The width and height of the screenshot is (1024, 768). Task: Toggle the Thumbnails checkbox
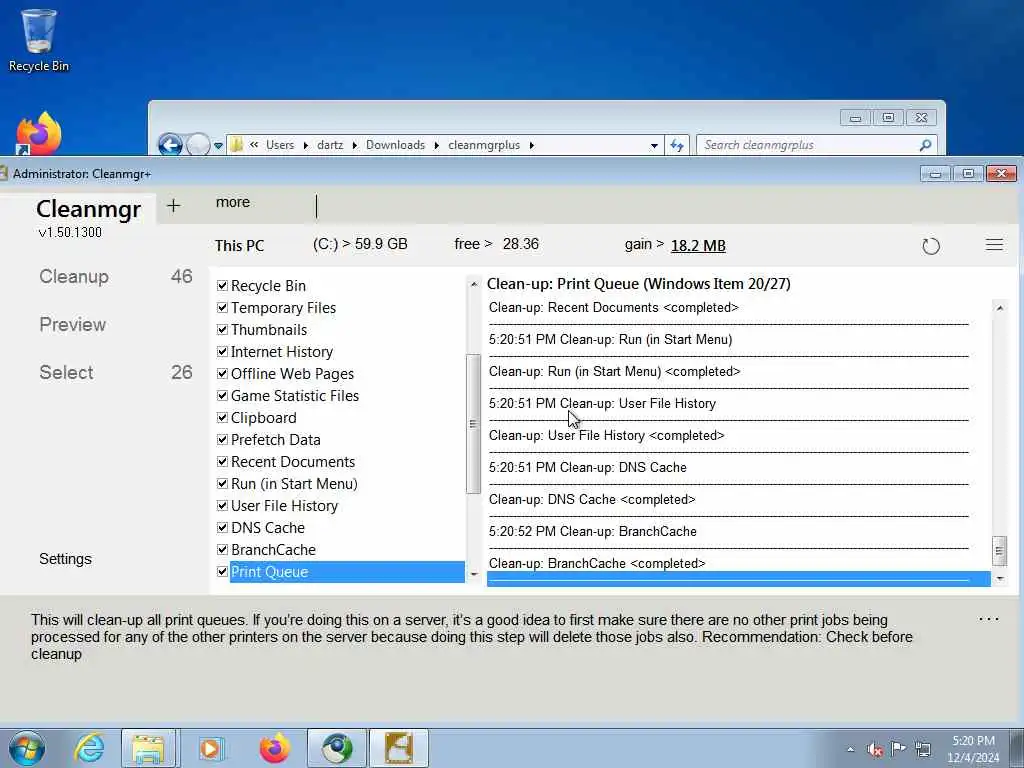tap(222, 330)
